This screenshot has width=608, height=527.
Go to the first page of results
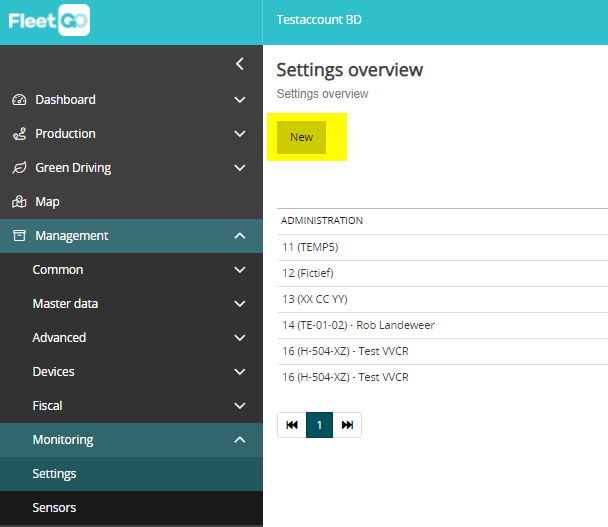click(292, 425)
